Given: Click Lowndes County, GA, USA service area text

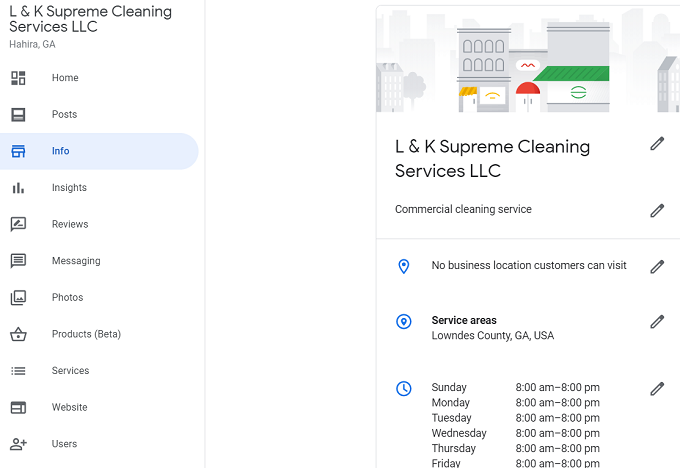Looking at the screenshot, I should (x=492, y=336).
